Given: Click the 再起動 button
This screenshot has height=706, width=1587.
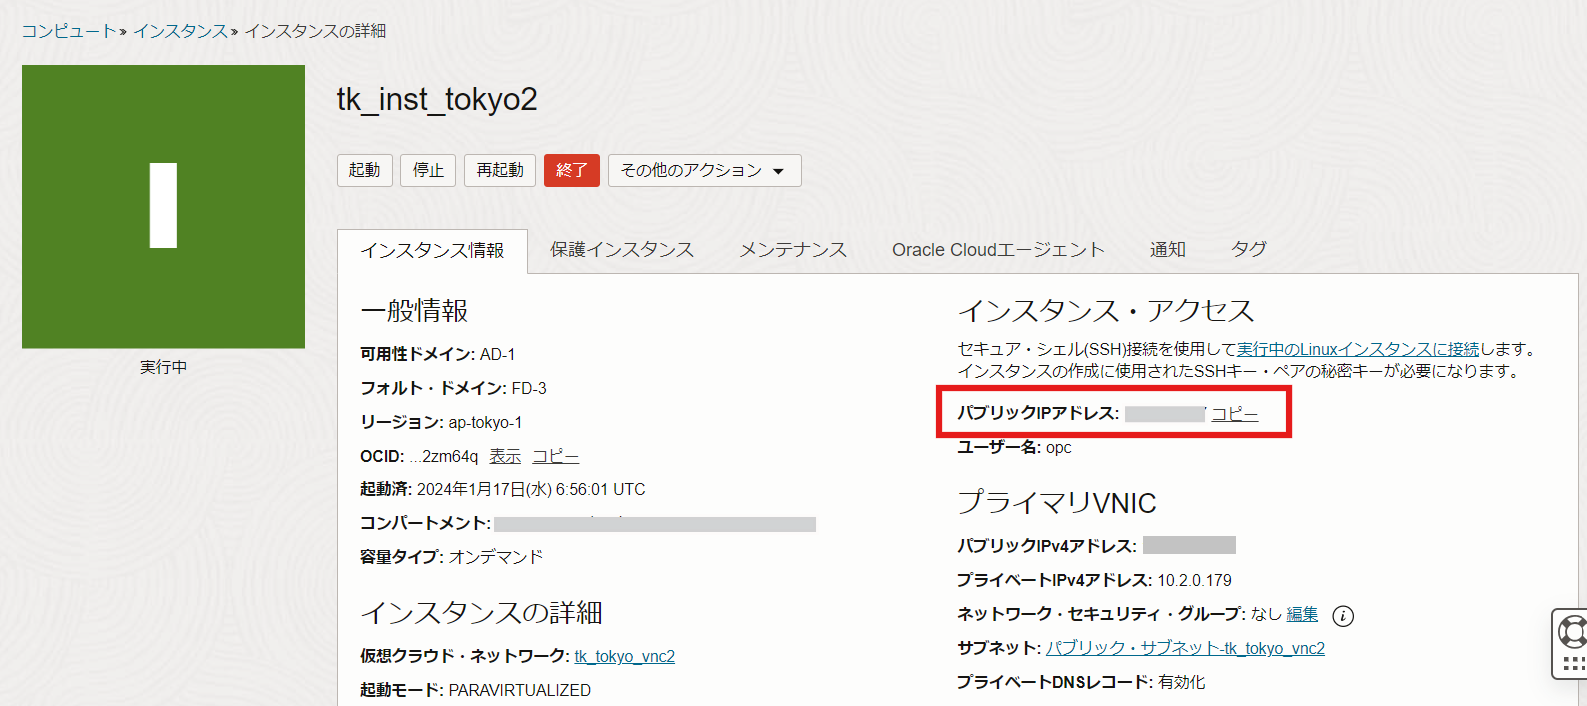Looking at the screenshot, I should coord(500,170).
